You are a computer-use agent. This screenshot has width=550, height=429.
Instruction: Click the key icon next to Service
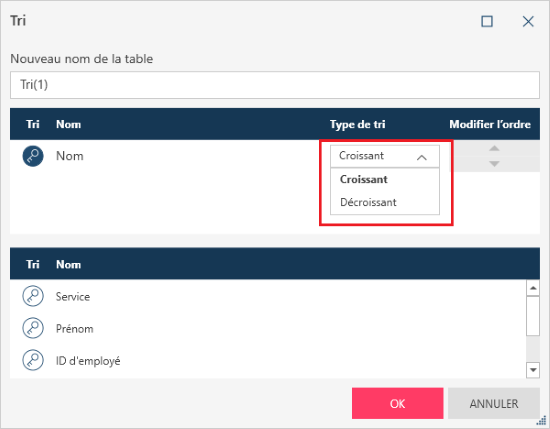33,296
